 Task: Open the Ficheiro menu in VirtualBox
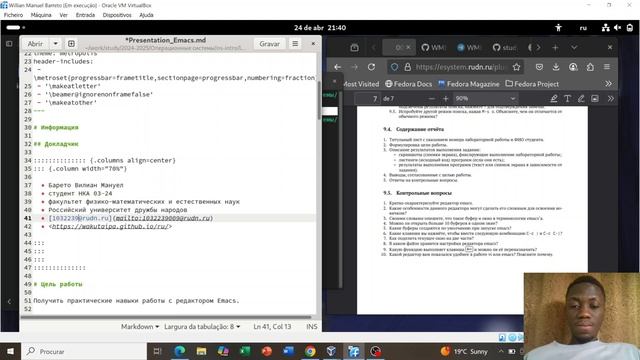click(x=13, y=15)
